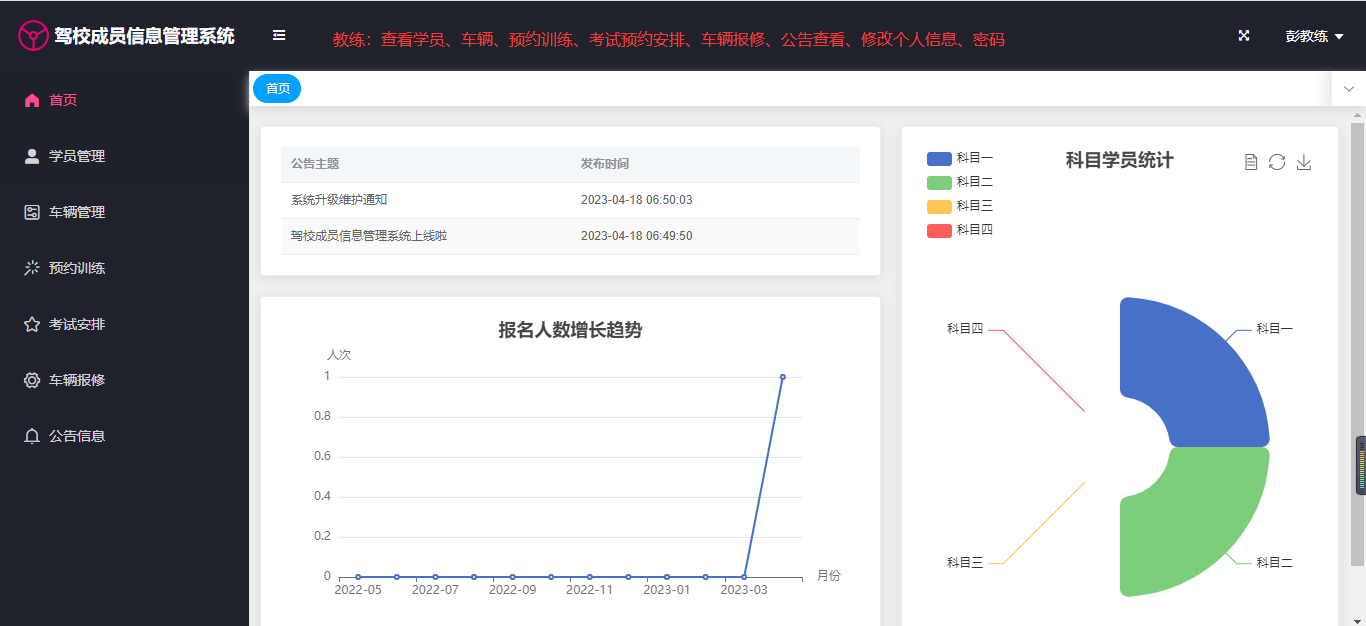Click the 科目一 pie label on chart
The width and height of the screenshot is (1366, 626).
point(1274,329)
